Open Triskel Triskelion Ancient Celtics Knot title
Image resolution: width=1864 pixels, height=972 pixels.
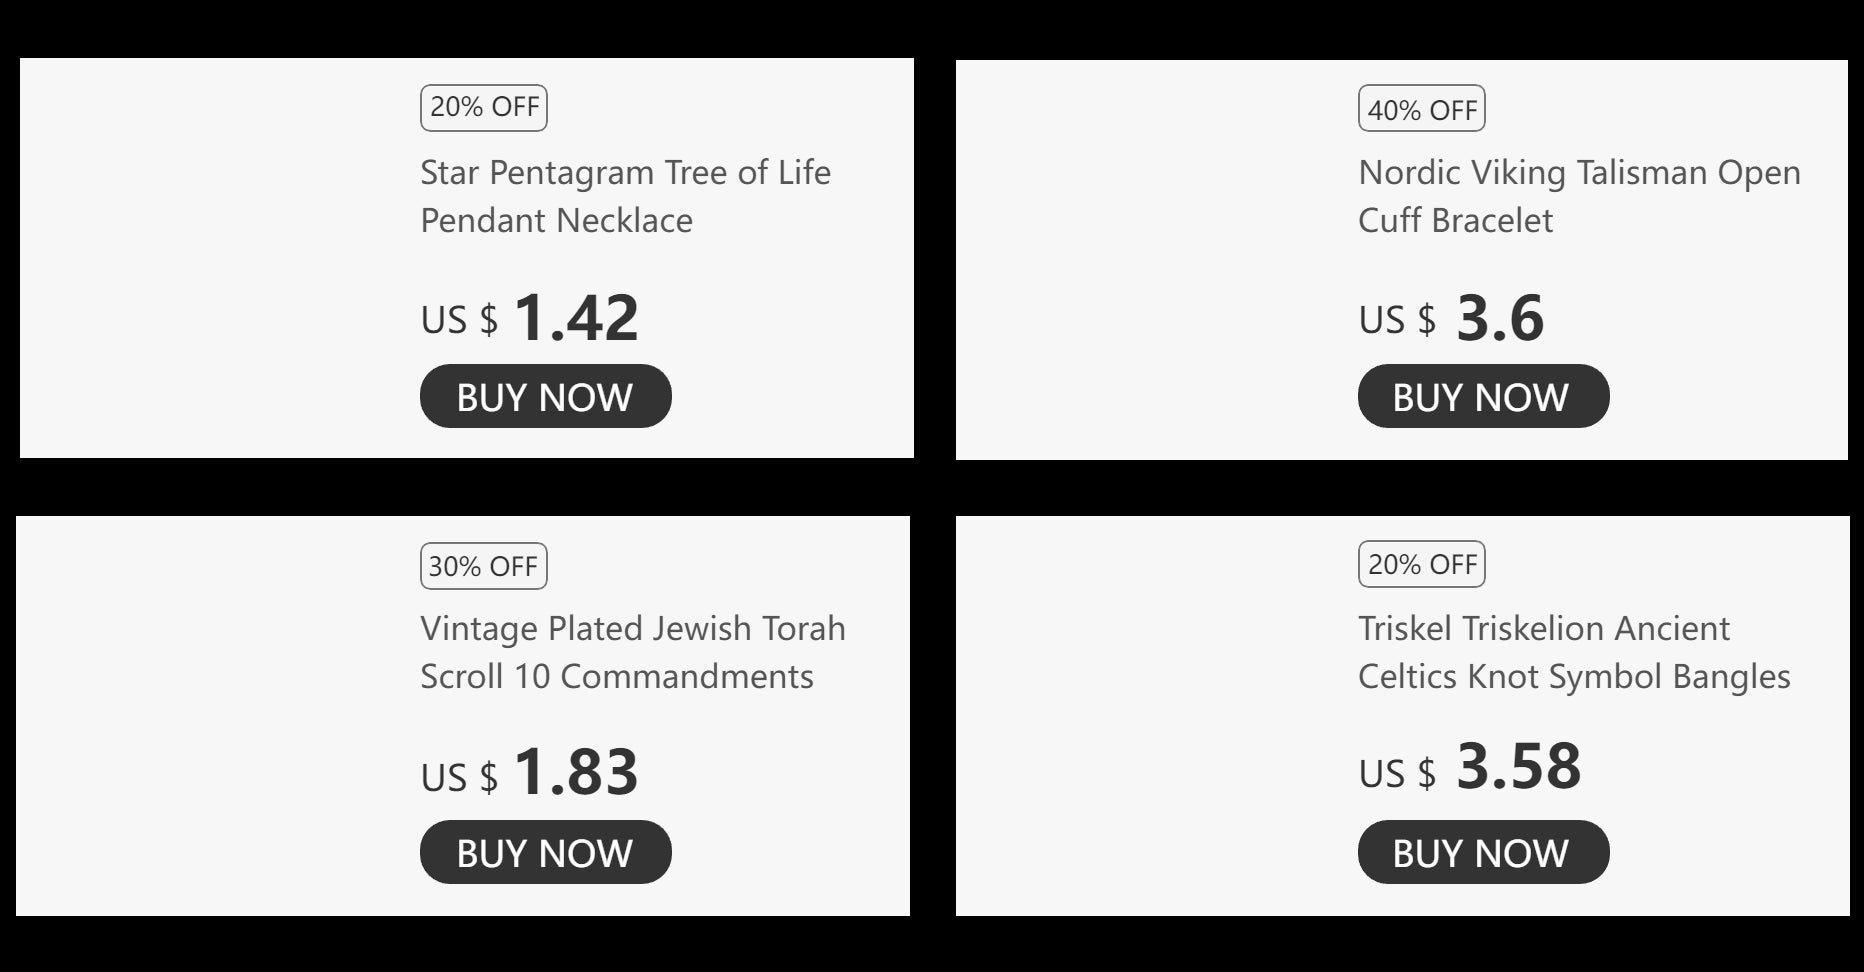pos(1574,652)
